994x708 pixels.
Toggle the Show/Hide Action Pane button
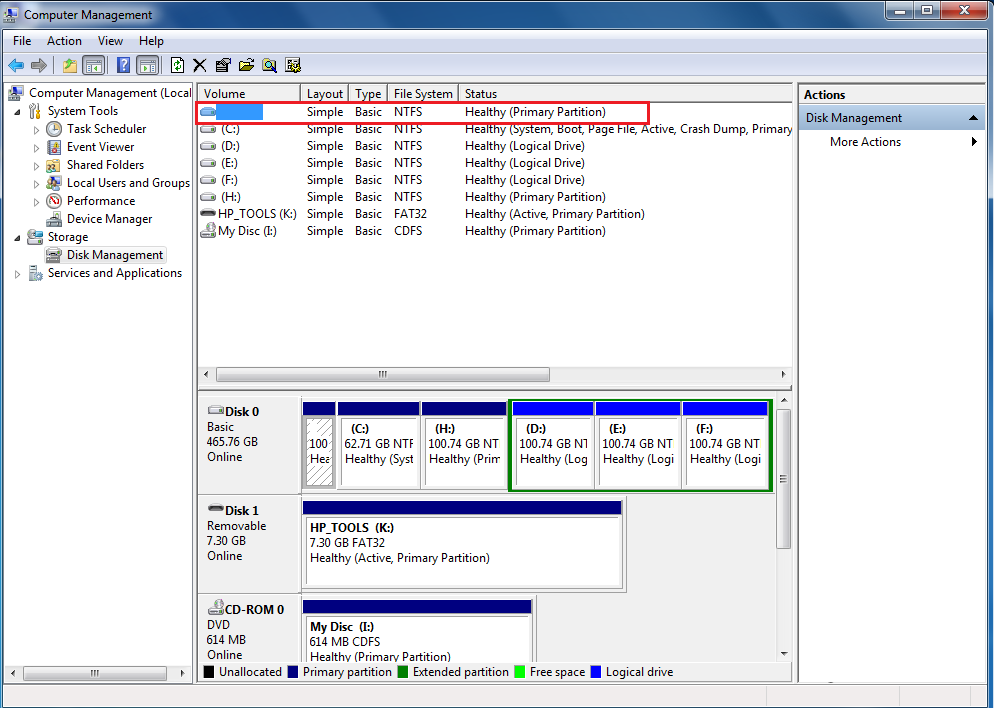click(x=147, y=65)
